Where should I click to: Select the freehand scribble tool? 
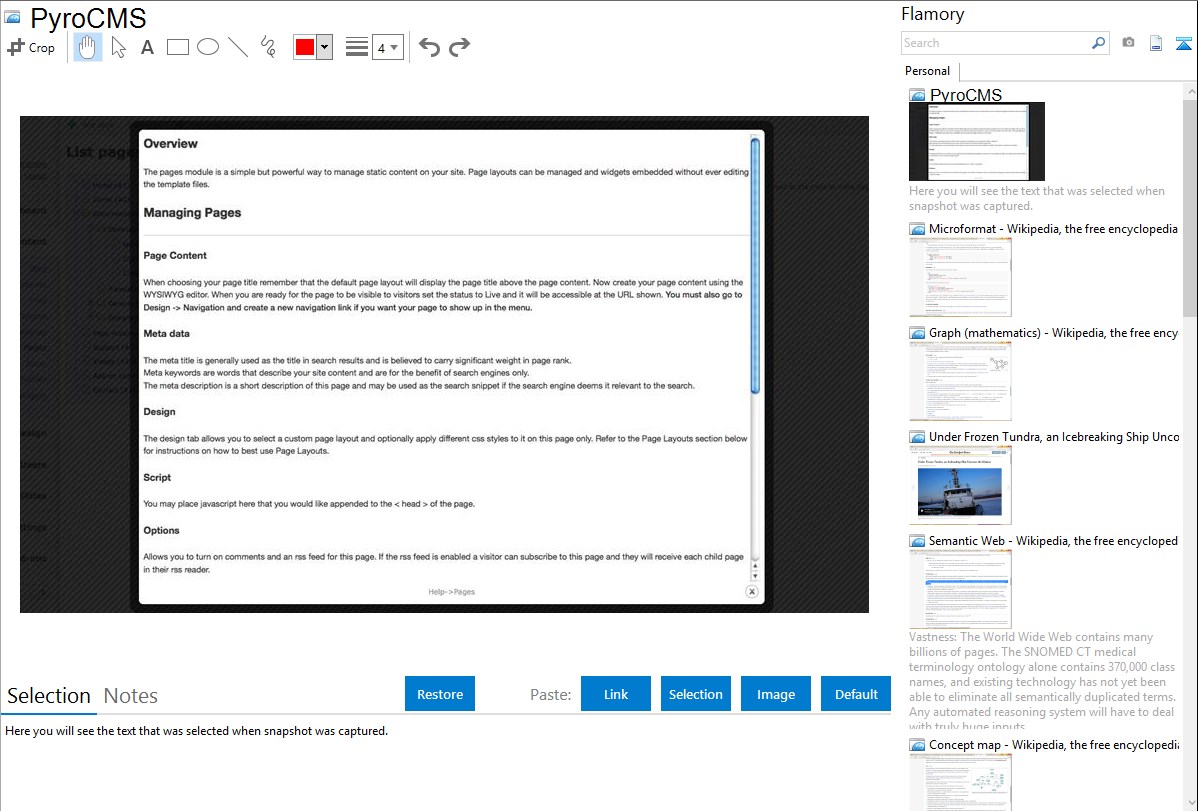(x=268, y=47)
